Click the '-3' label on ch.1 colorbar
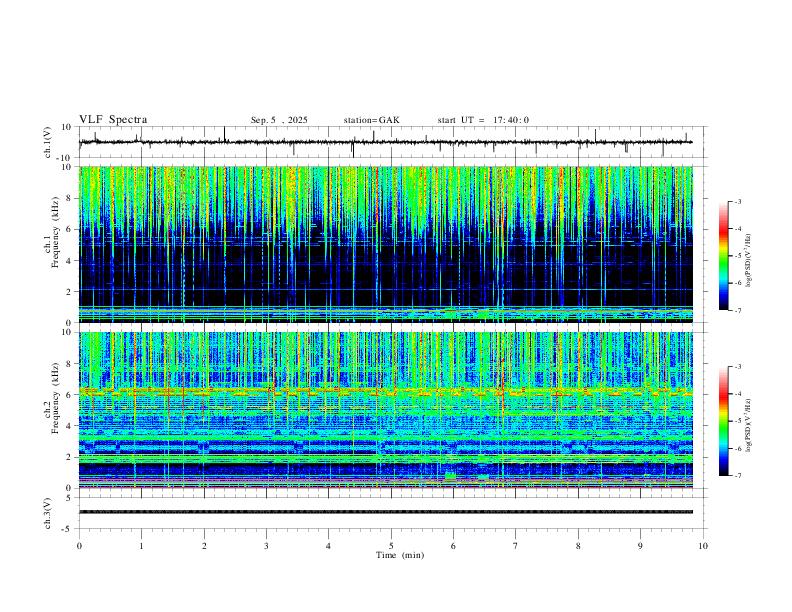Viewport: 792px width, 612px height. coord(737,201)
